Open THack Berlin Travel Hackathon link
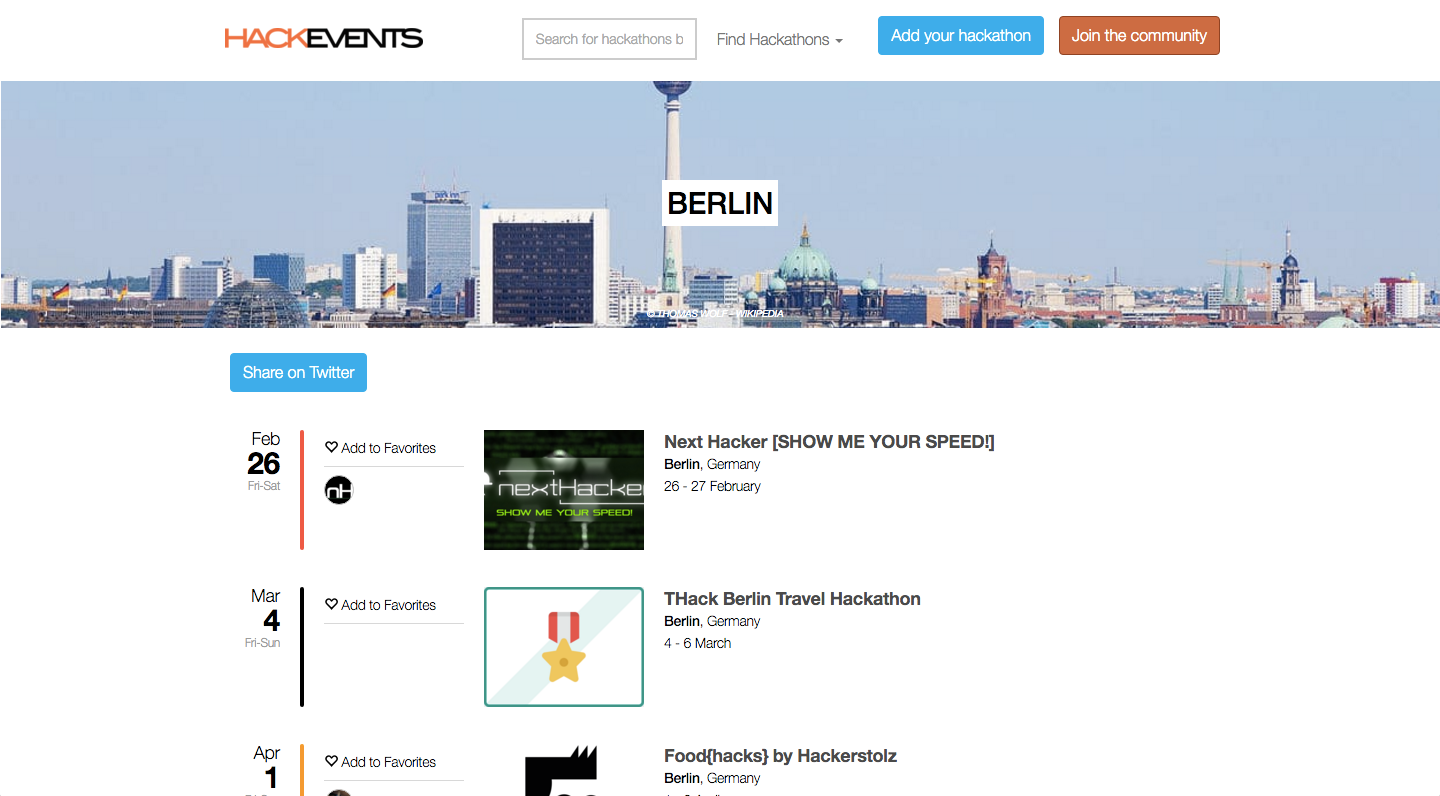The image size is (1440, 796). pos(792,599)
